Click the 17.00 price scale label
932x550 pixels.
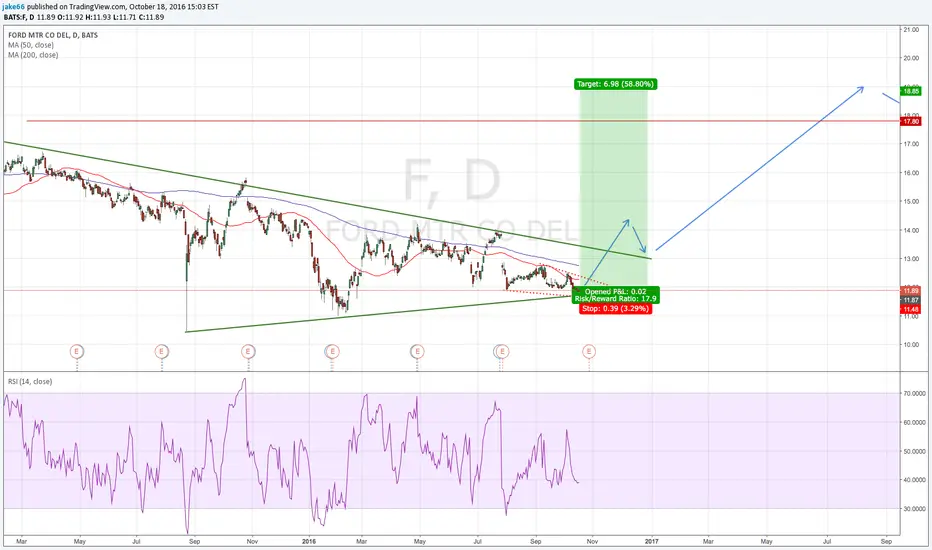(911, 144)
